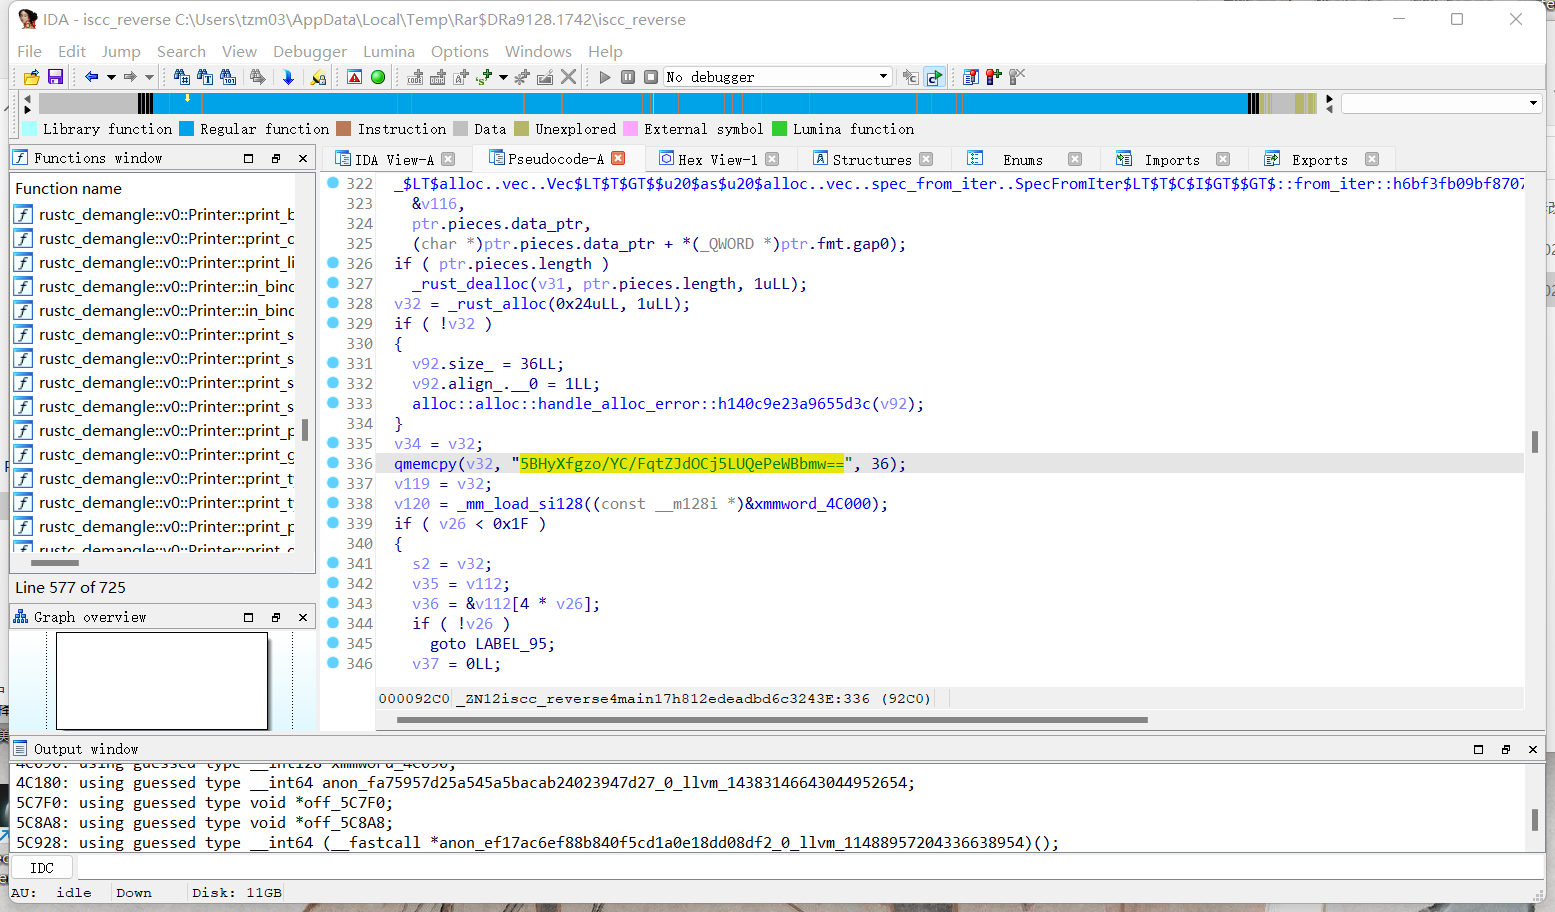The image size is (1555, 912).
Task: Float the Functions window panel
Action: (276, 158)
